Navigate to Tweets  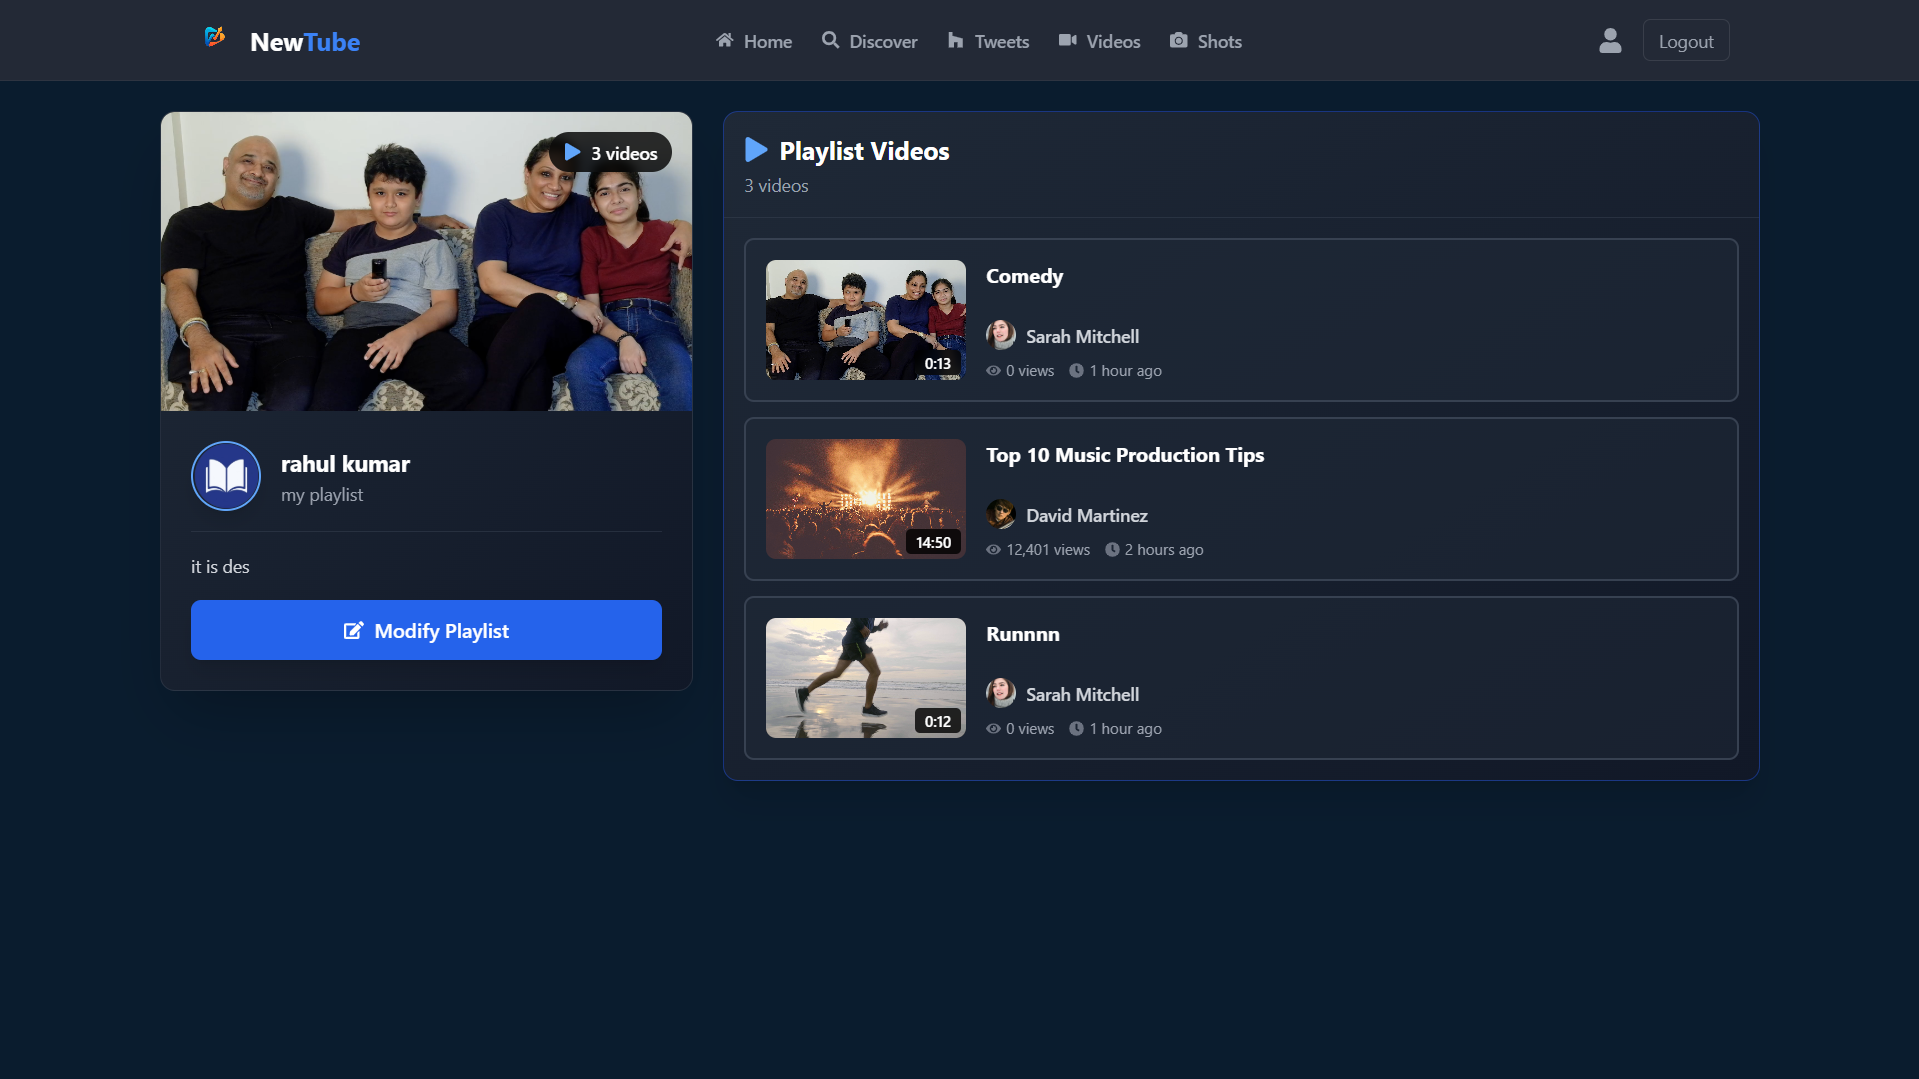(988, 41)
